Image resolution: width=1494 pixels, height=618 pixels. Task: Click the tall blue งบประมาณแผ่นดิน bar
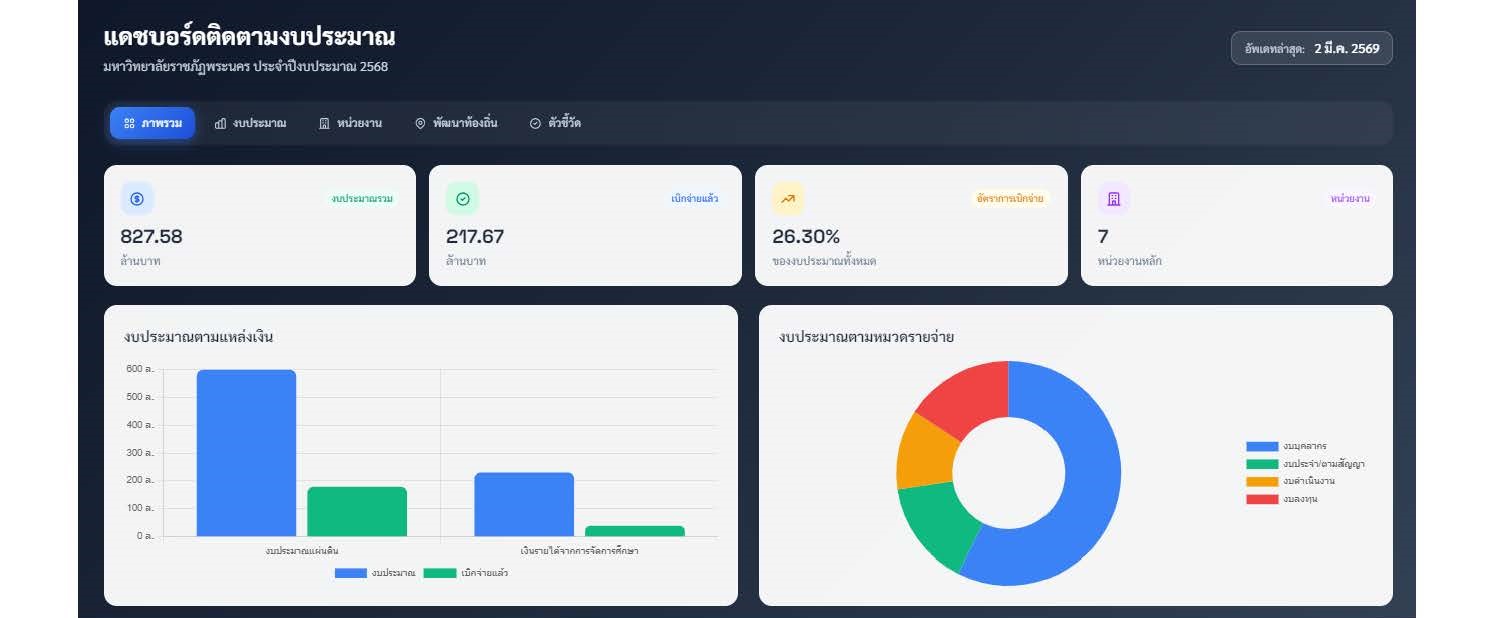click(246, 453)
